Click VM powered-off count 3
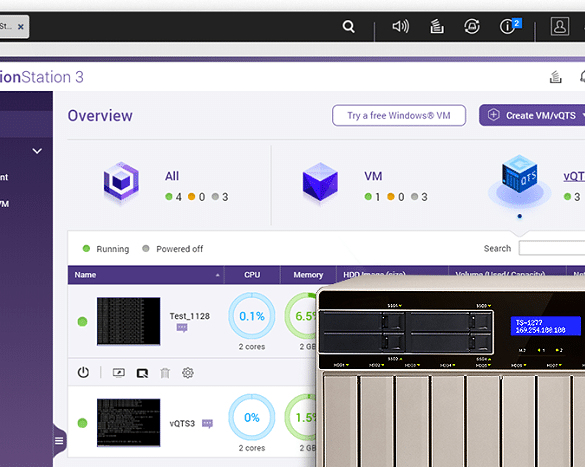Screen dimensions: 585x467 click(424, 197)
